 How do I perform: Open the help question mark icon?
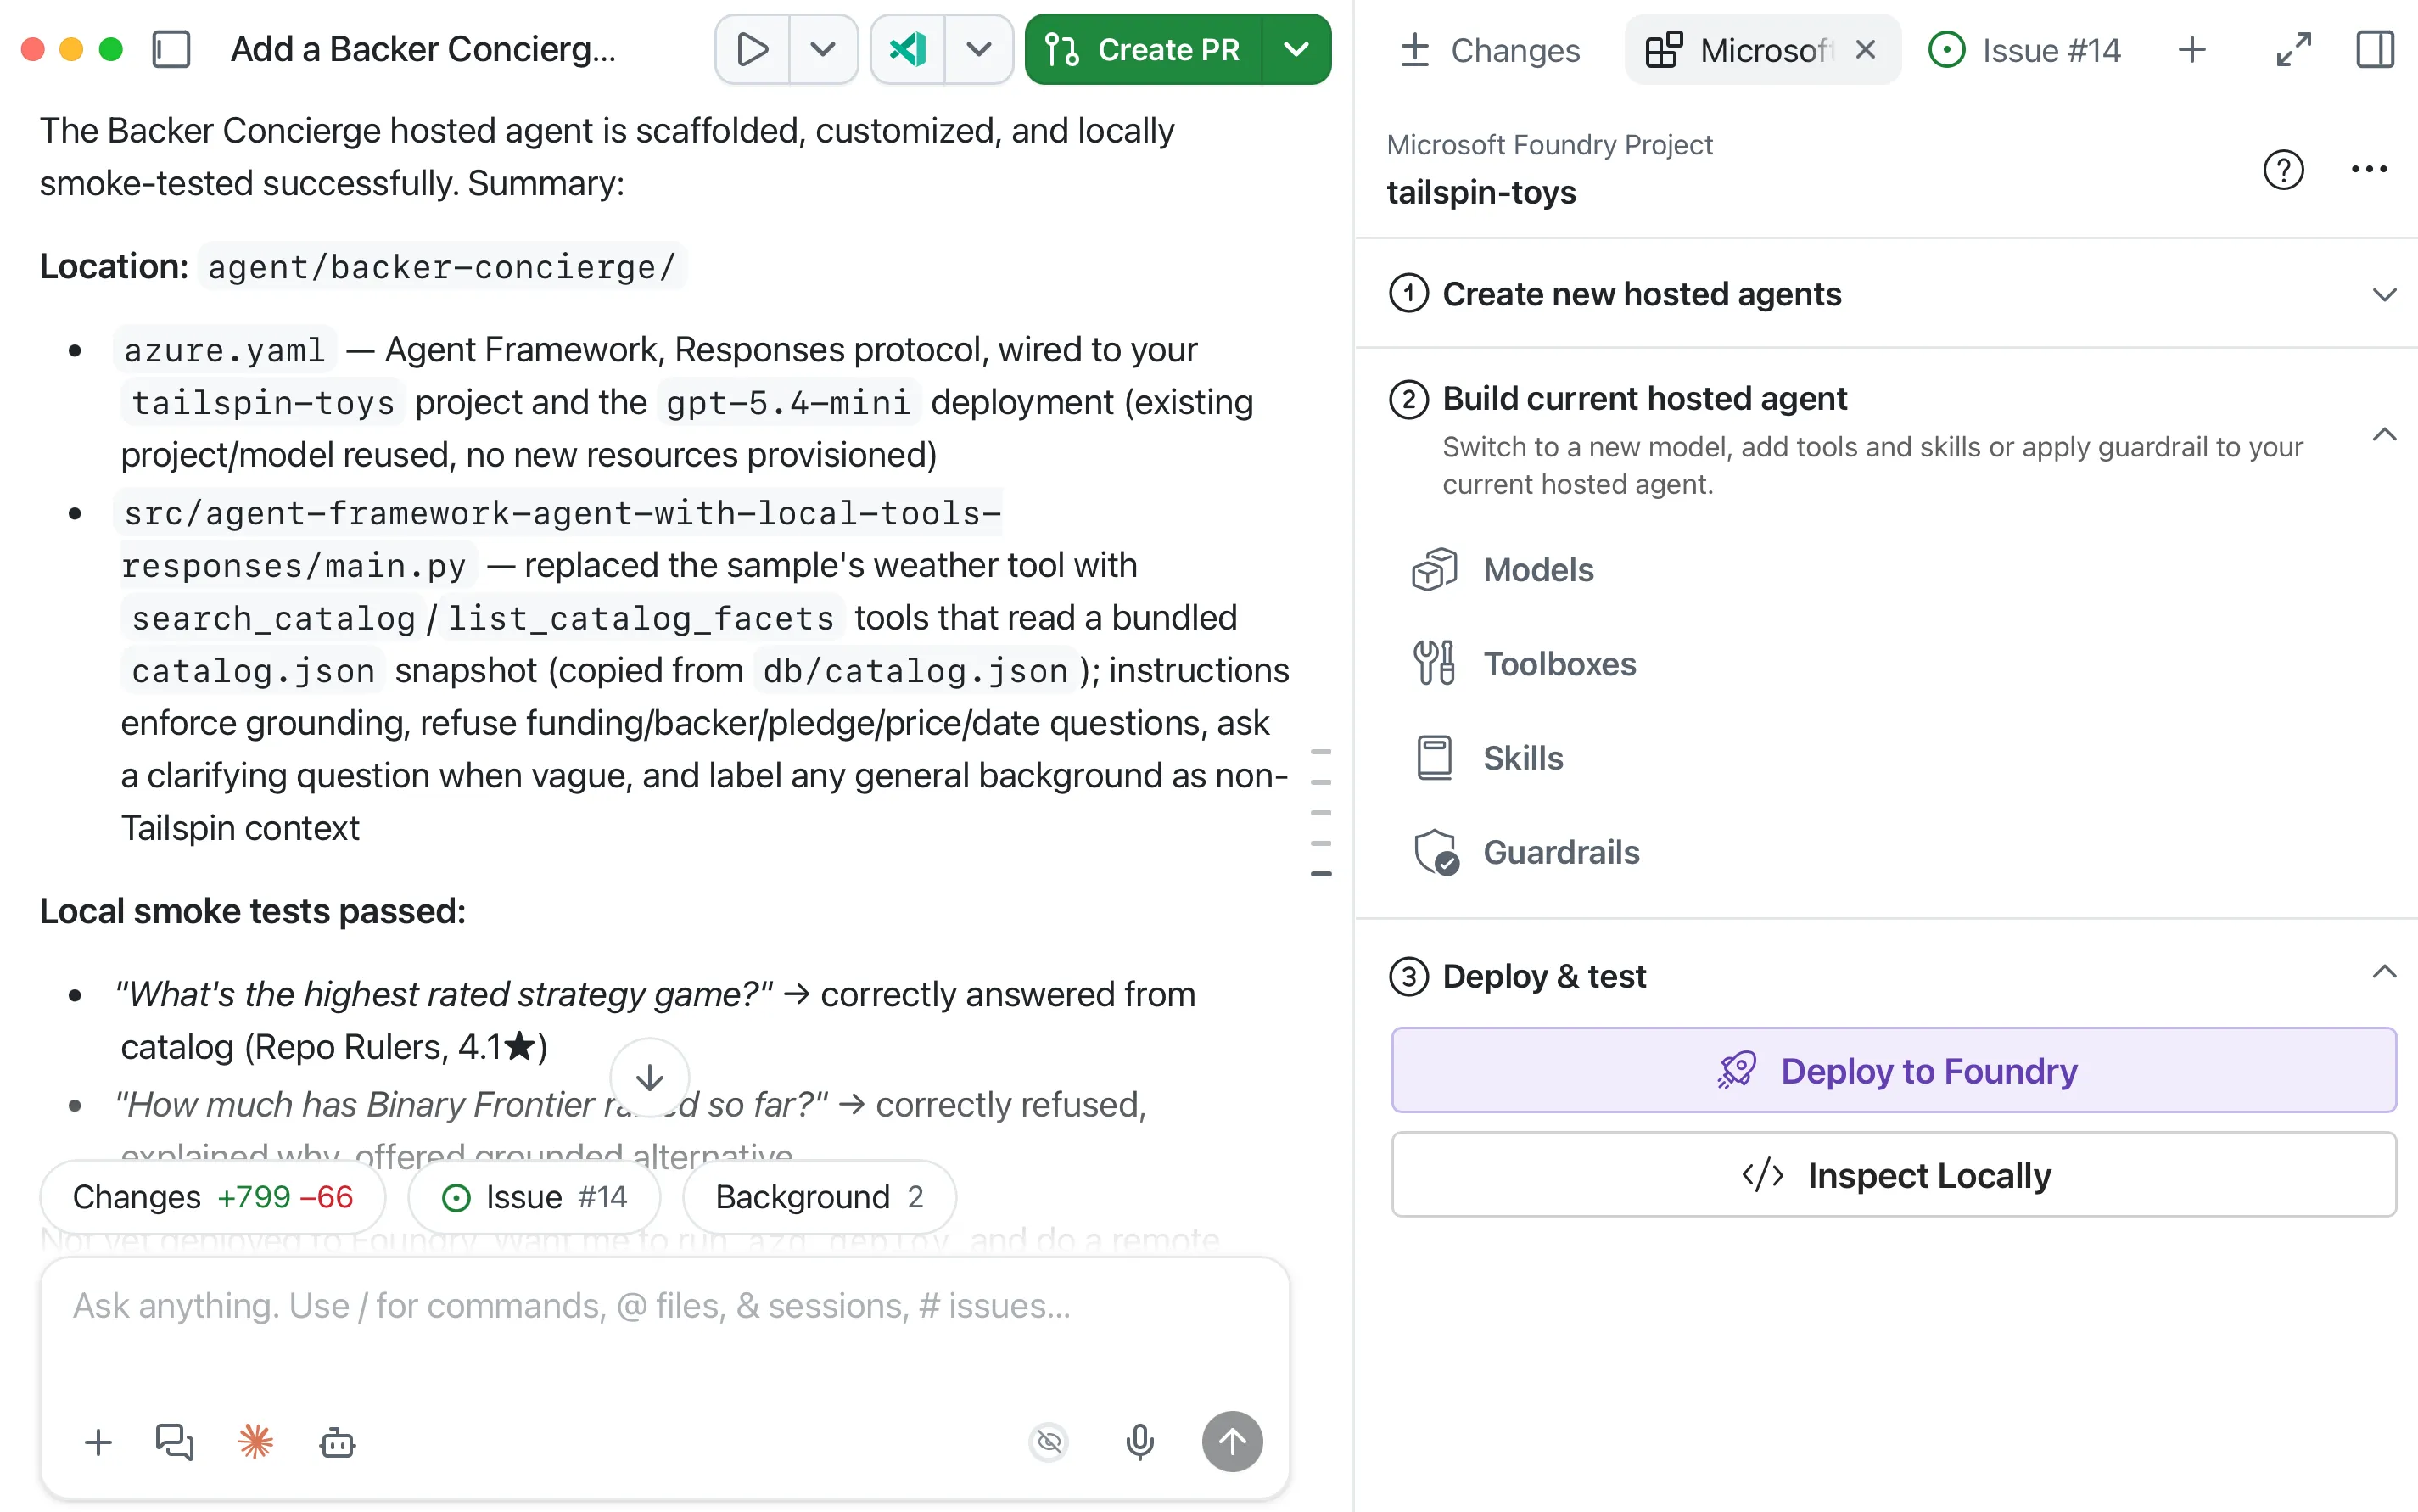pyautogui.click(x=2283, y=169)
